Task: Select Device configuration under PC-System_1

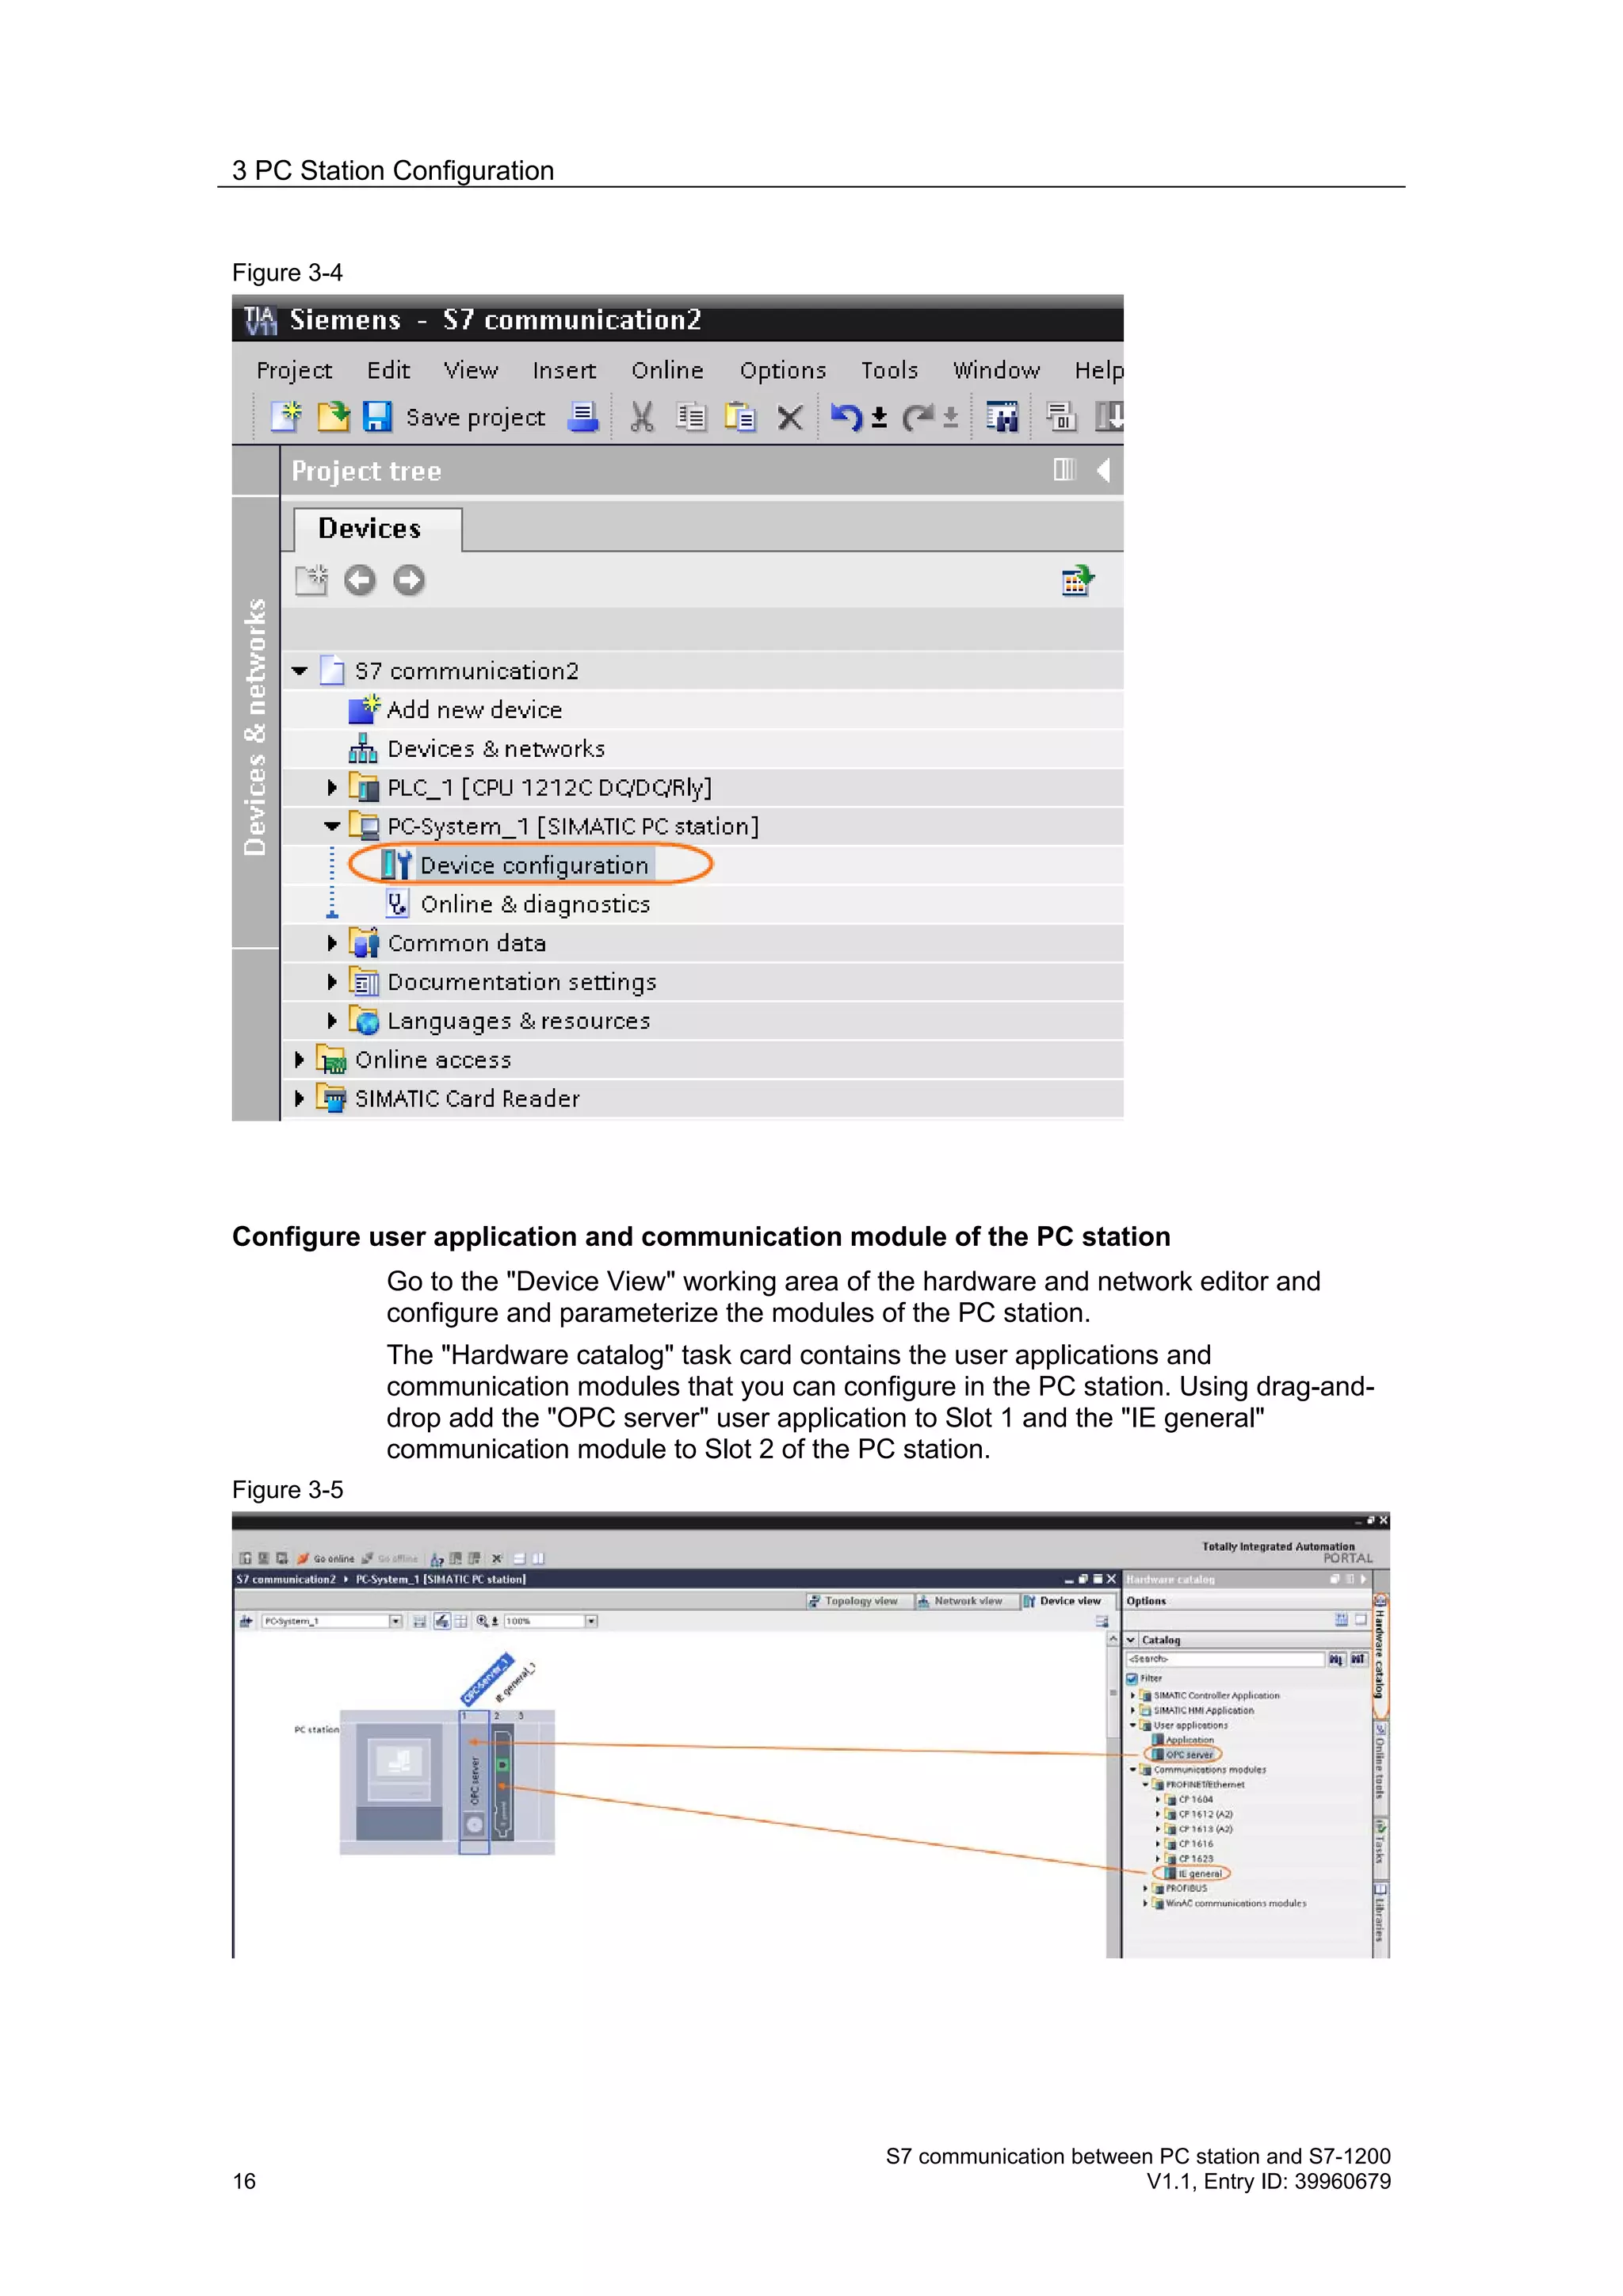Action: pyautogui.click(x=534, y=866)
